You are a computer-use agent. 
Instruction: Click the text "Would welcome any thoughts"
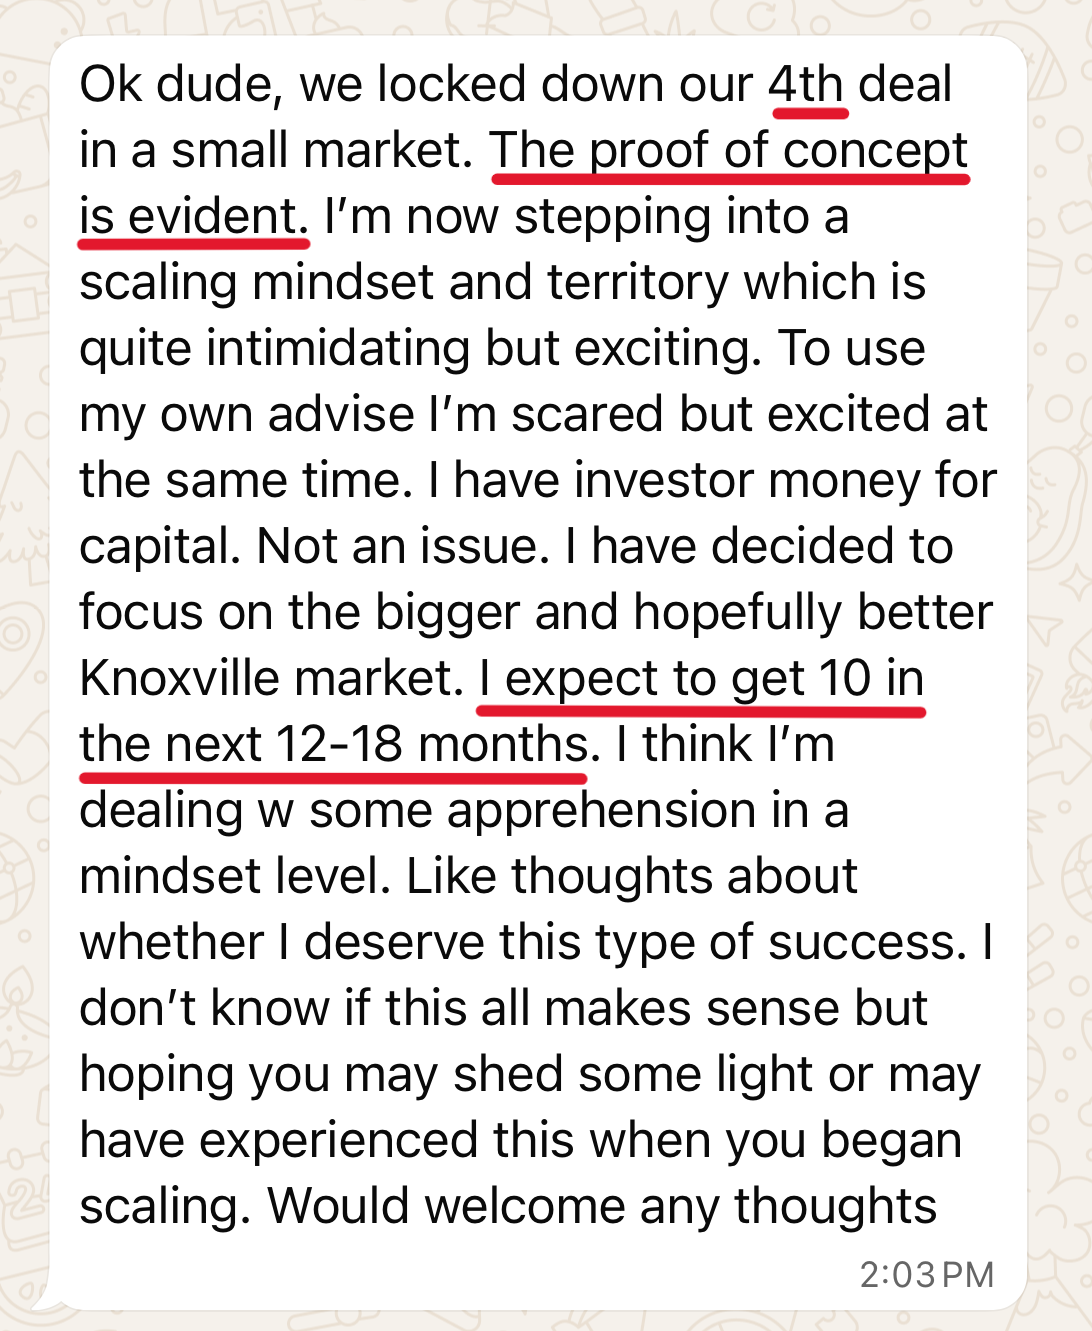pos(602,1206)
